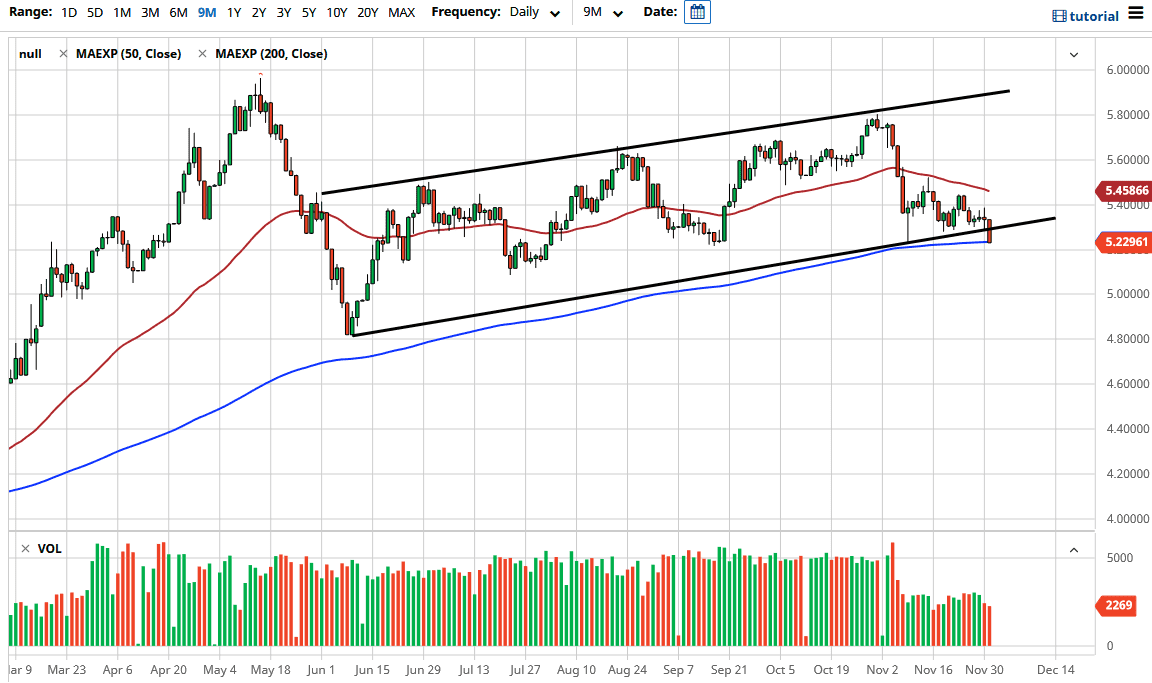The height and width of the screenshot is (683, 1152).
Task: Expand the VOL panel
Action: (x=1072, y=548)
